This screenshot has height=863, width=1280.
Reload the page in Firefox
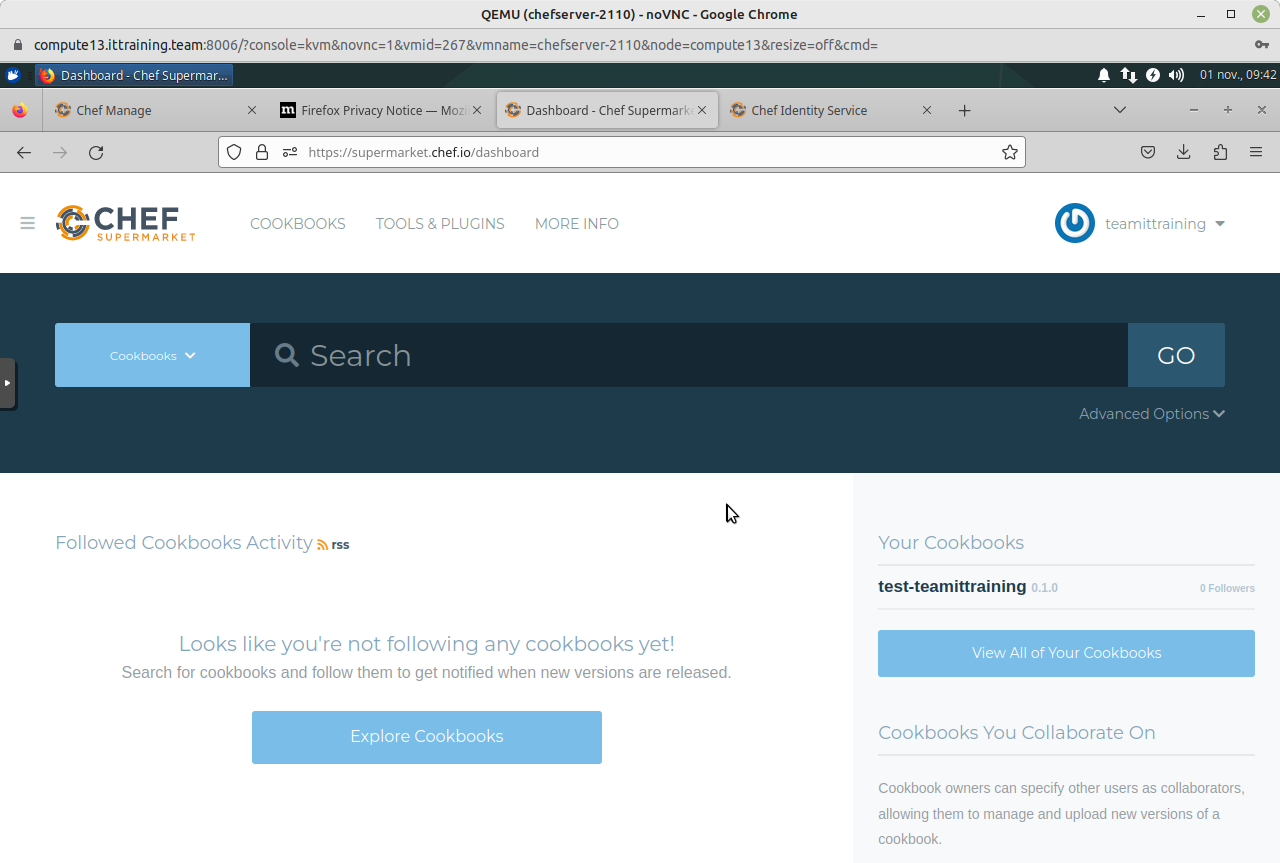[x=96, y=152]
